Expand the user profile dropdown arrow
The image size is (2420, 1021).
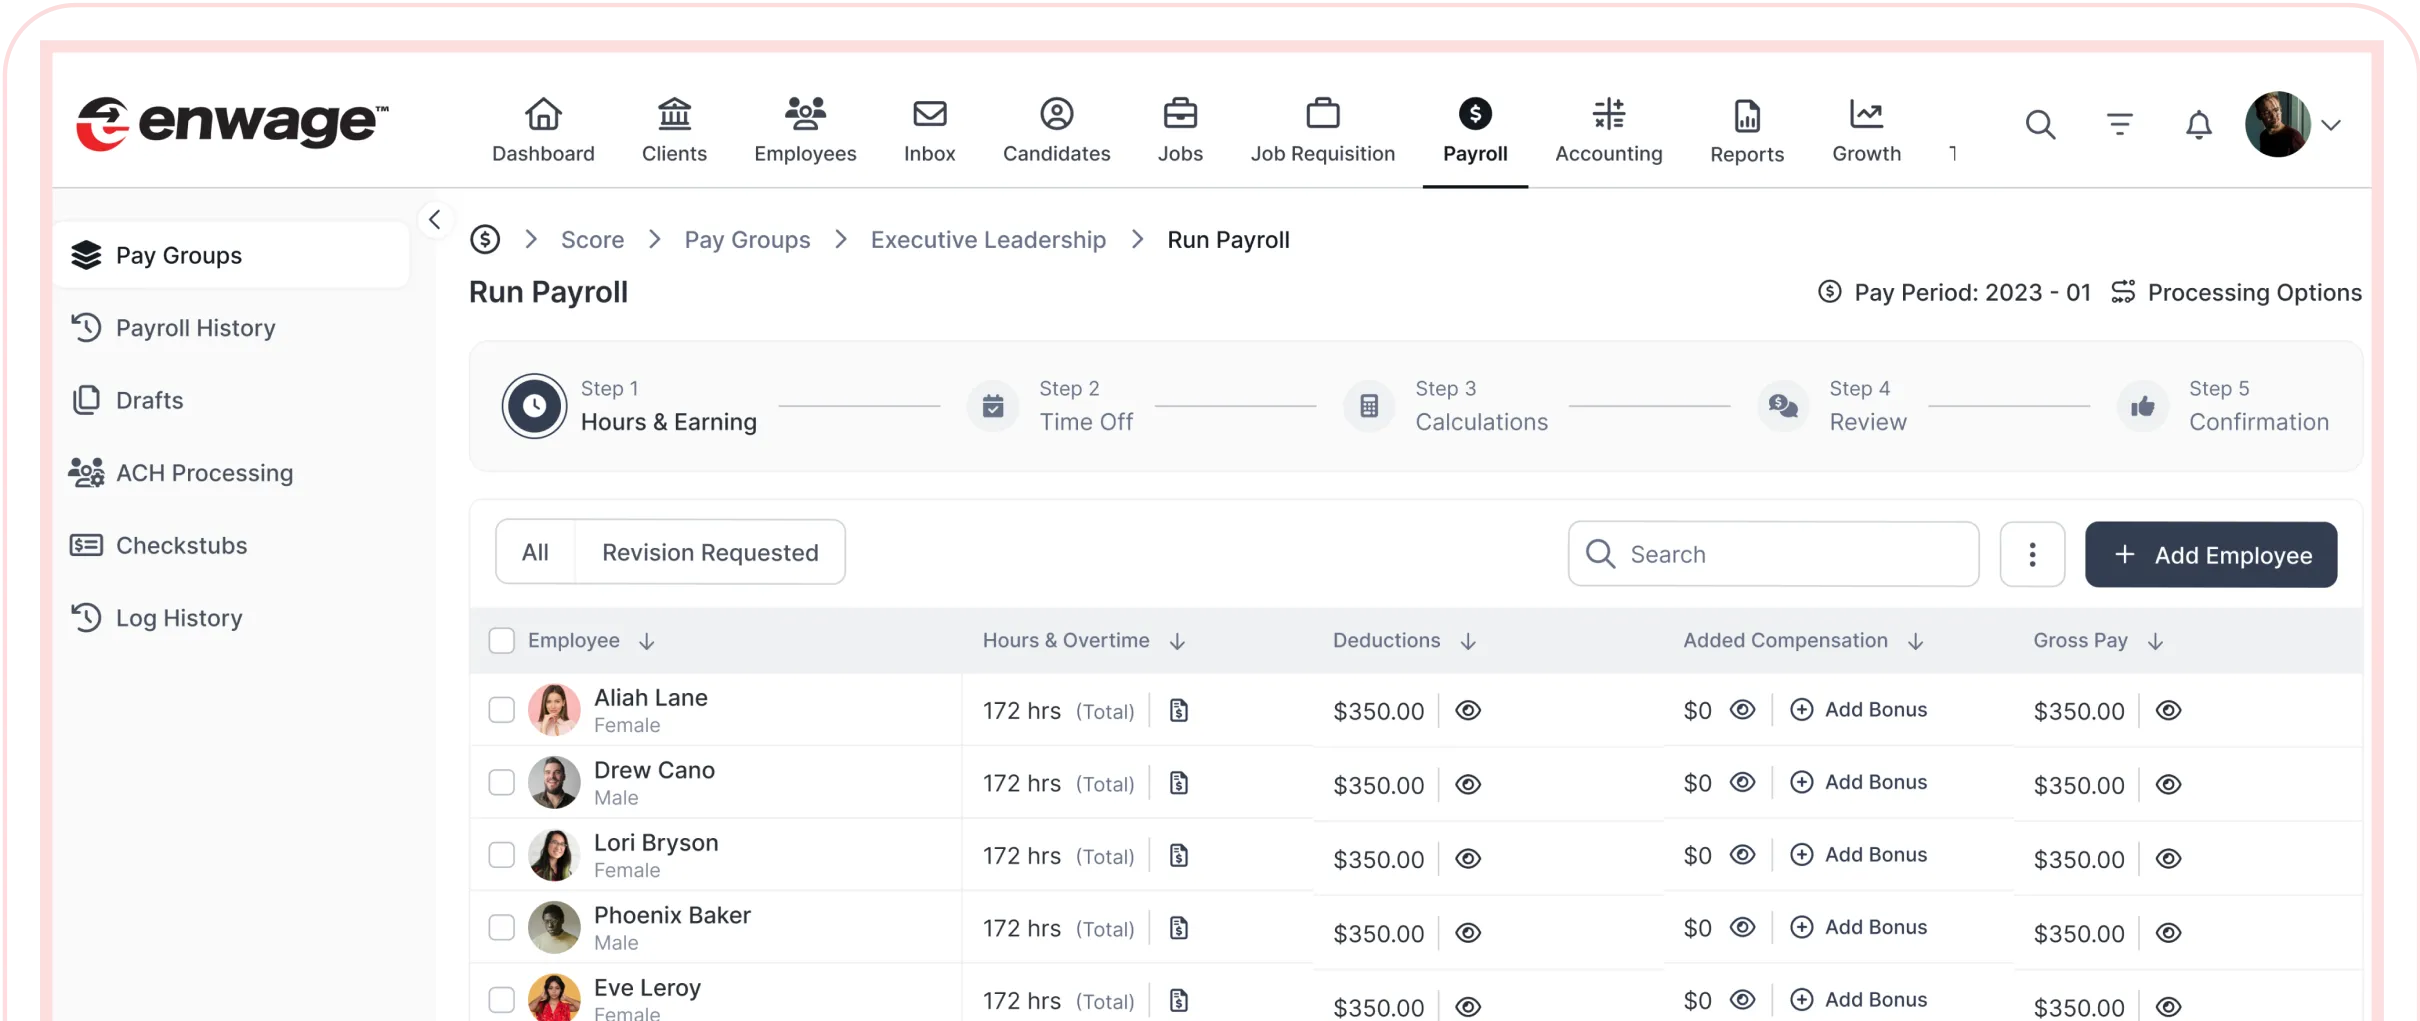(x=2331, y=125)
